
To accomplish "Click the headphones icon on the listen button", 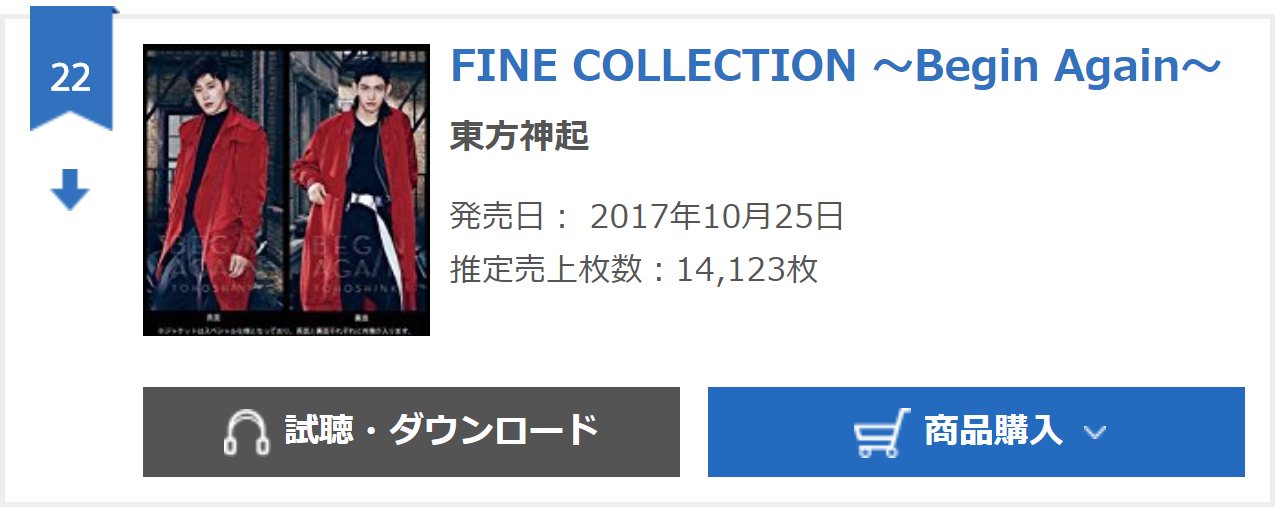I will (246, 432).
